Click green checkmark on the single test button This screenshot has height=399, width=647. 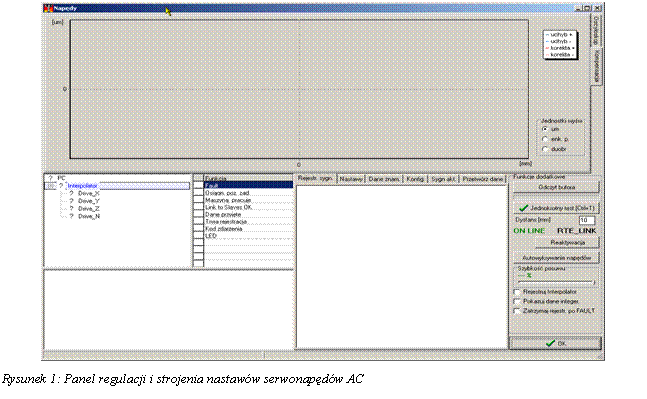(x=523, y=208)
